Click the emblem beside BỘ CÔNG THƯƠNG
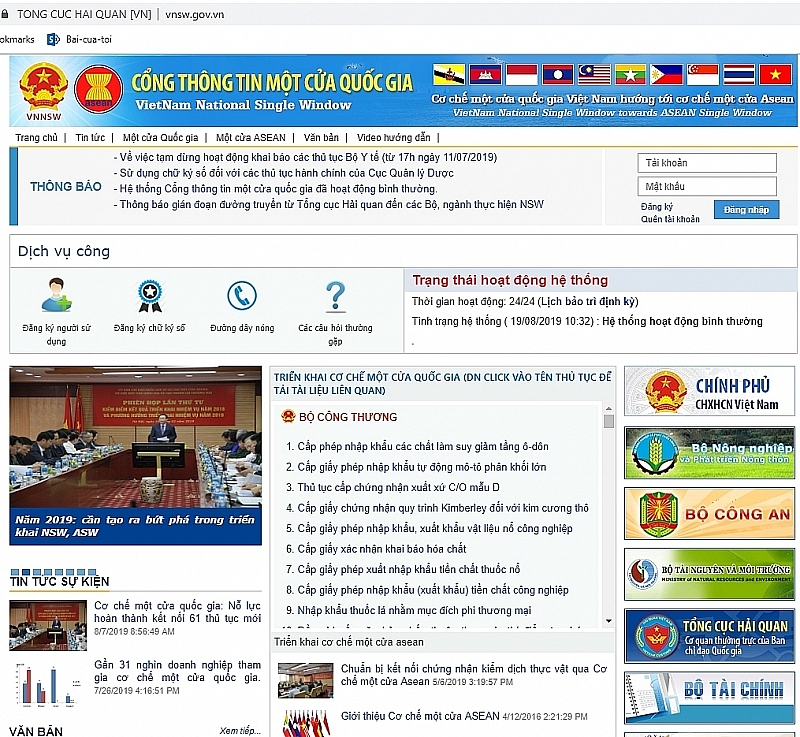Screen dimensions: 800x737 288,416
